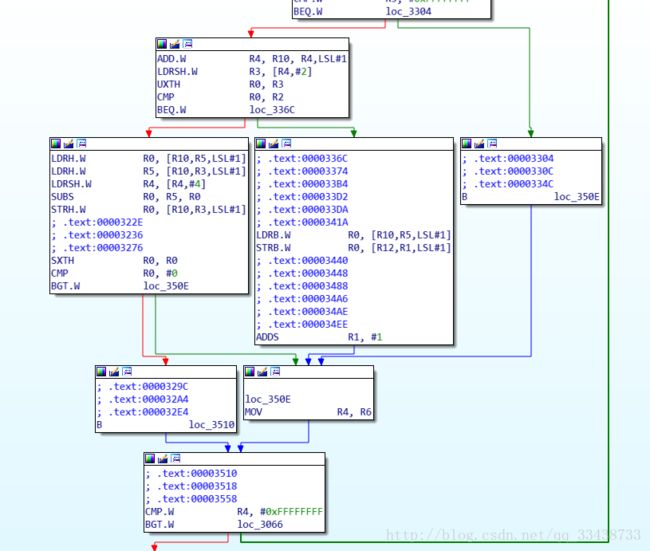Select the ADDS R1, #1 instruction
The height and width of the screenshot is (551, 650).
[319, 337]
